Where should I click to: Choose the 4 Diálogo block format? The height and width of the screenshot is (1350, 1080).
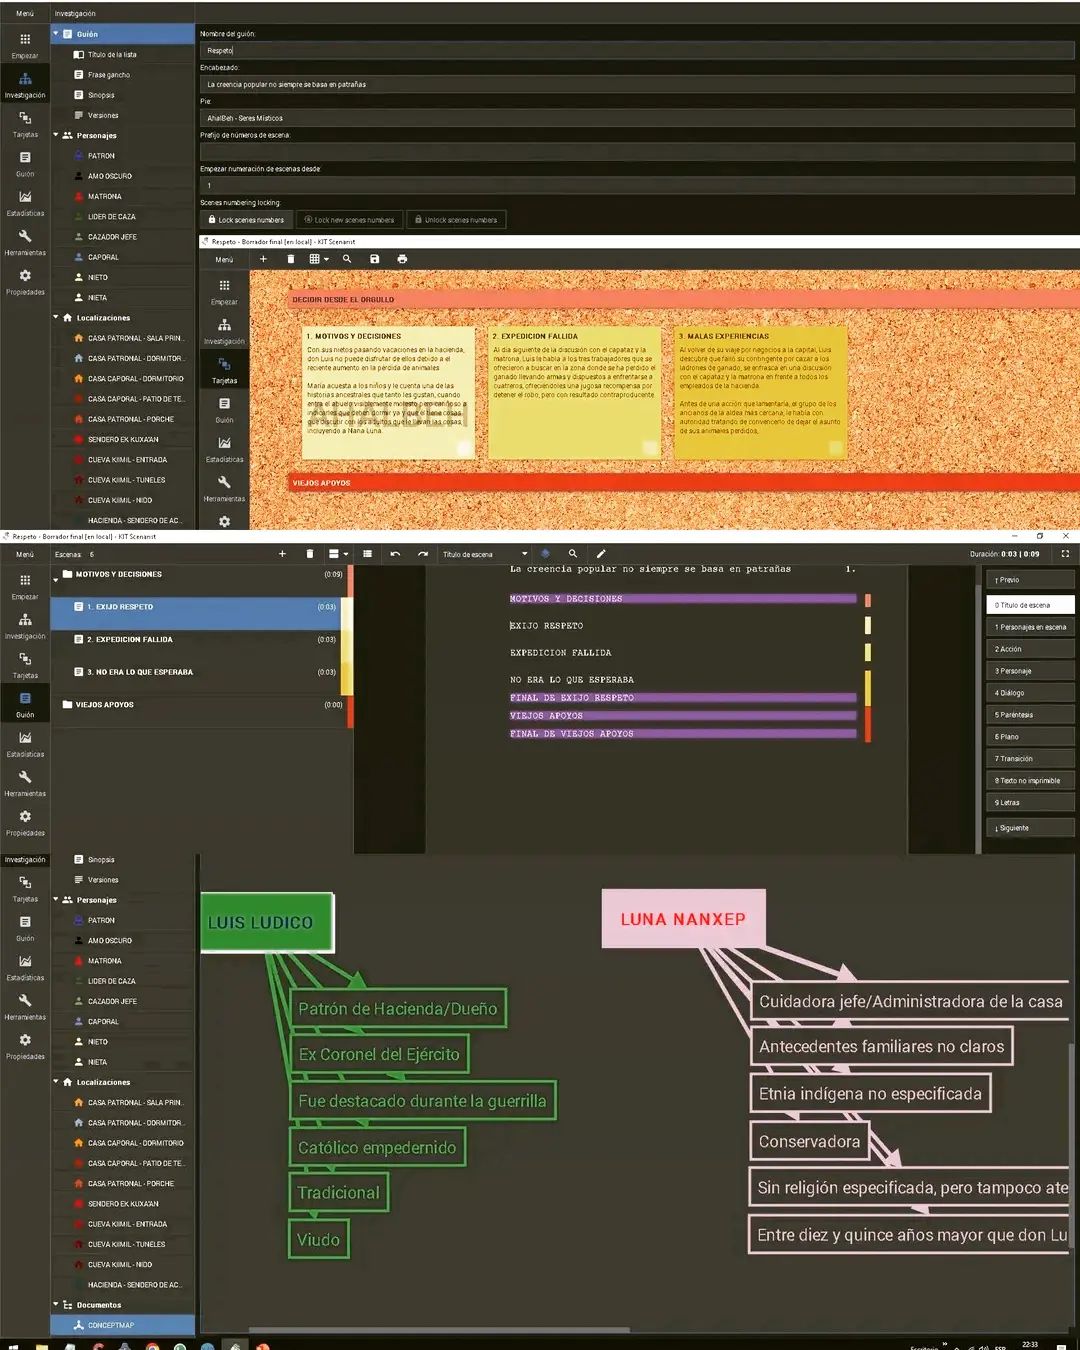click(x=1029, y=693)
